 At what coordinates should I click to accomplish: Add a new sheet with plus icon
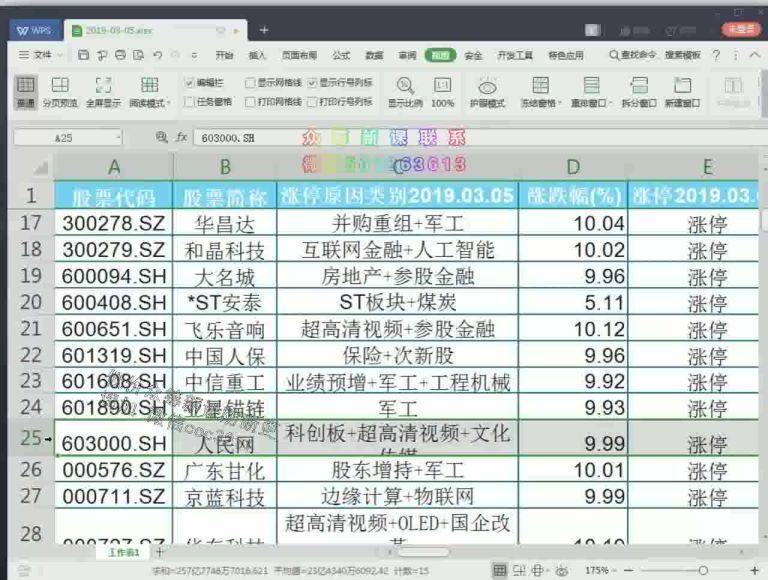click(x=159, y=552)
